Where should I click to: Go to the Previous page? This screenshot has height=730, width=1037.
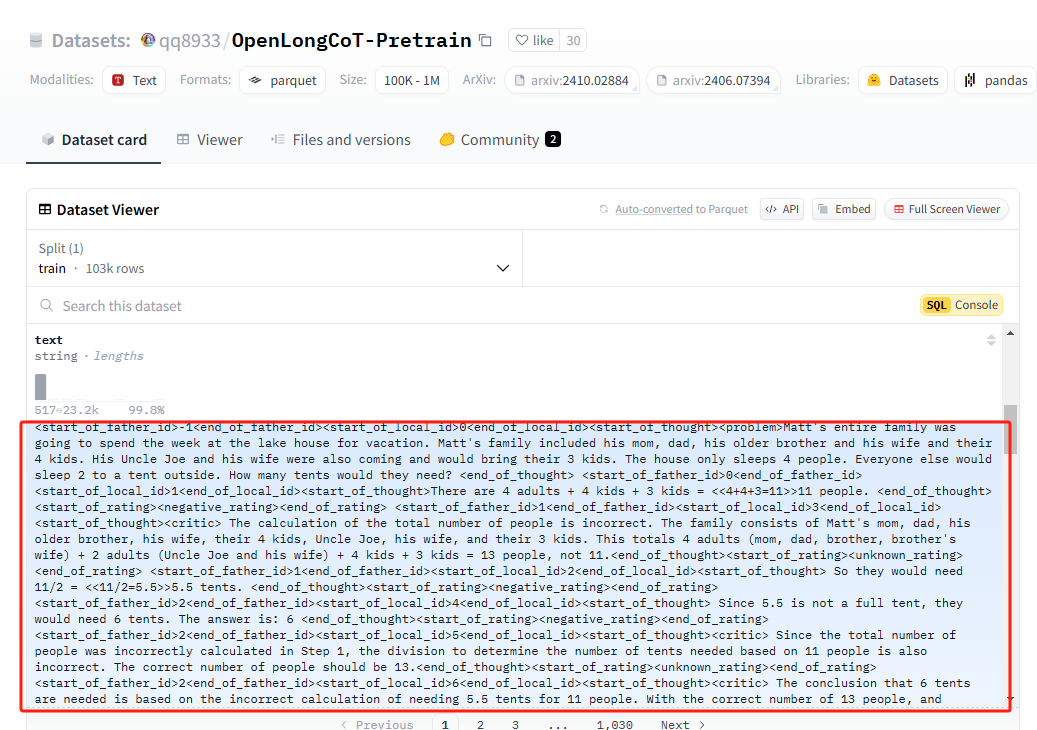pyautogui.click(x=378, y=725)
